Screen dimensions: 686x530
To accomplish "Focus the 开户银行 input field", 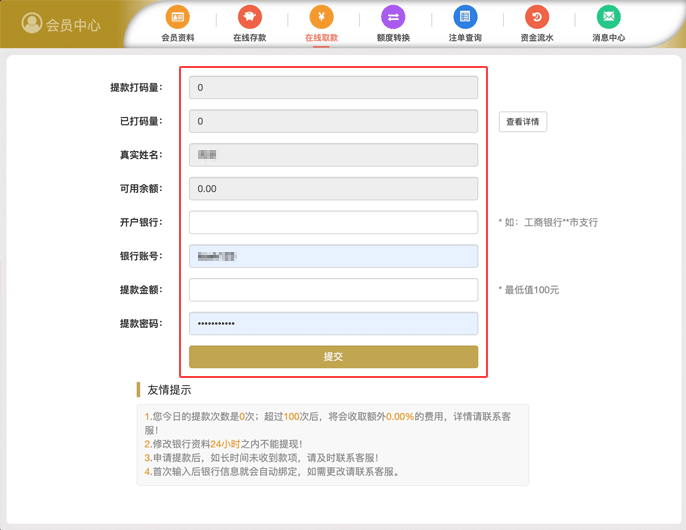I will [x=333, y=222].
